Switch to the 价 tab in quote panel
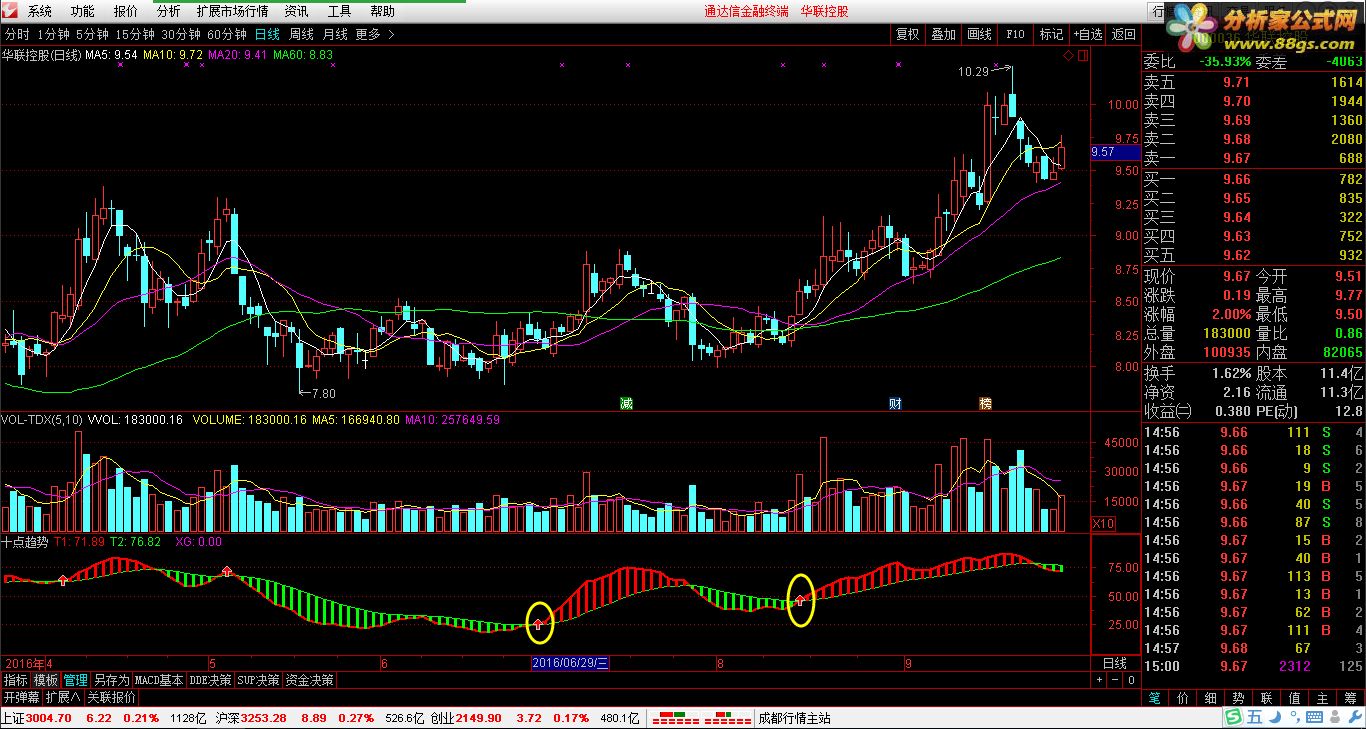Screen dimensions: 1366x729 (x=1182, y=698)
